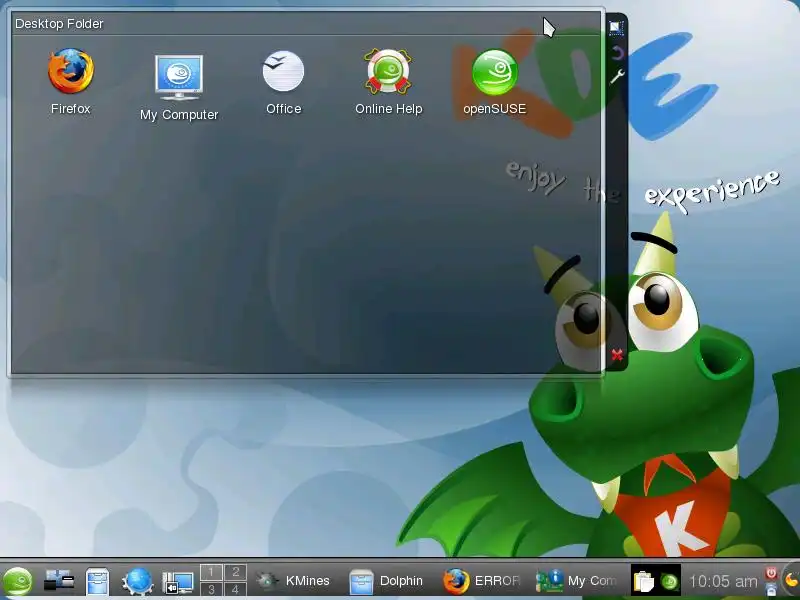Switch to virtual desktop 3
The height and width of the screenshot is (600, 800).
click(x=211, y=589)
